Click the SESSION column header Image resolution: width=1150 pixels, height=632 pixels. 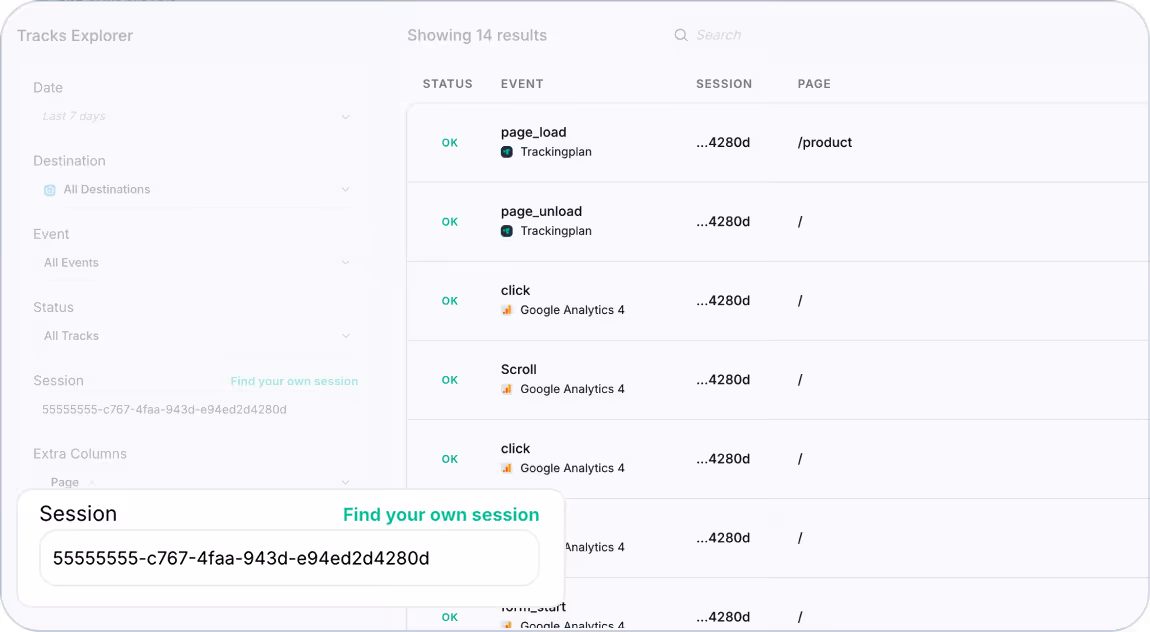tap(724, 84)
